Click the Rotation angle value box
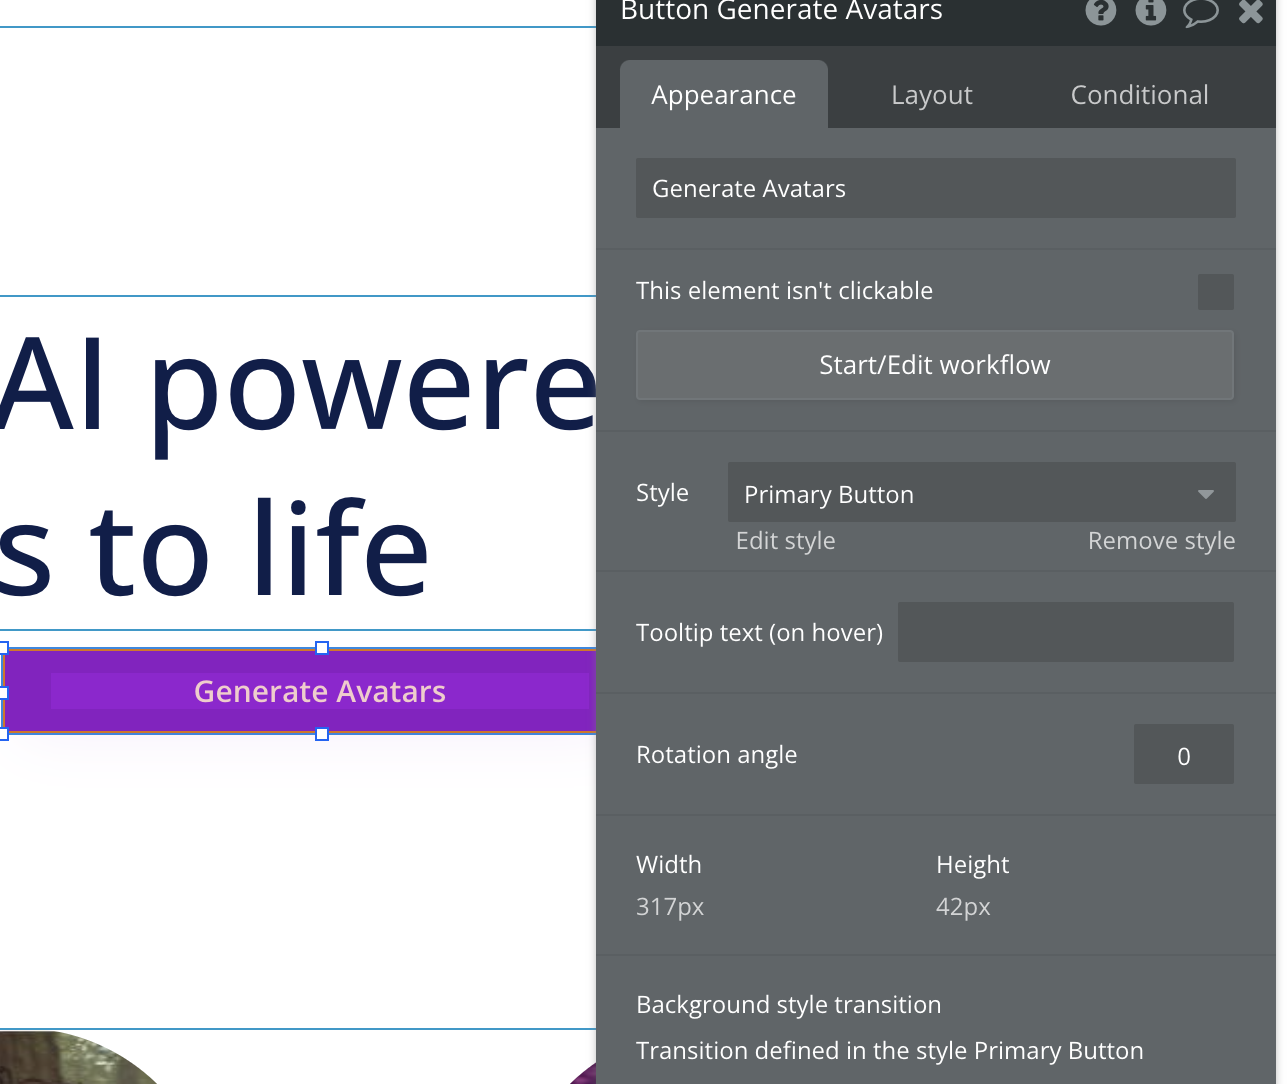The image size is (1288, 1084). point(1183,755)
